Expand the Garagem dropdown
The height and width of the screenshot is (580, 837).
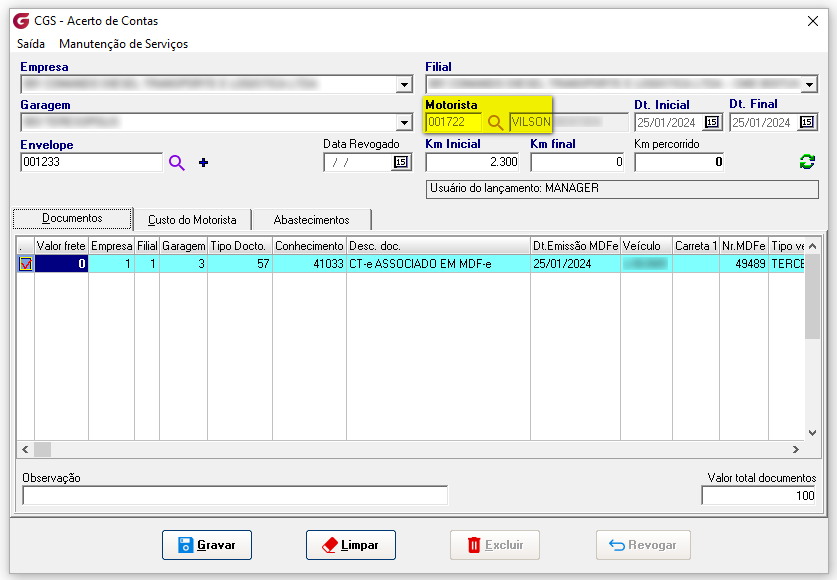click(404, 123)
